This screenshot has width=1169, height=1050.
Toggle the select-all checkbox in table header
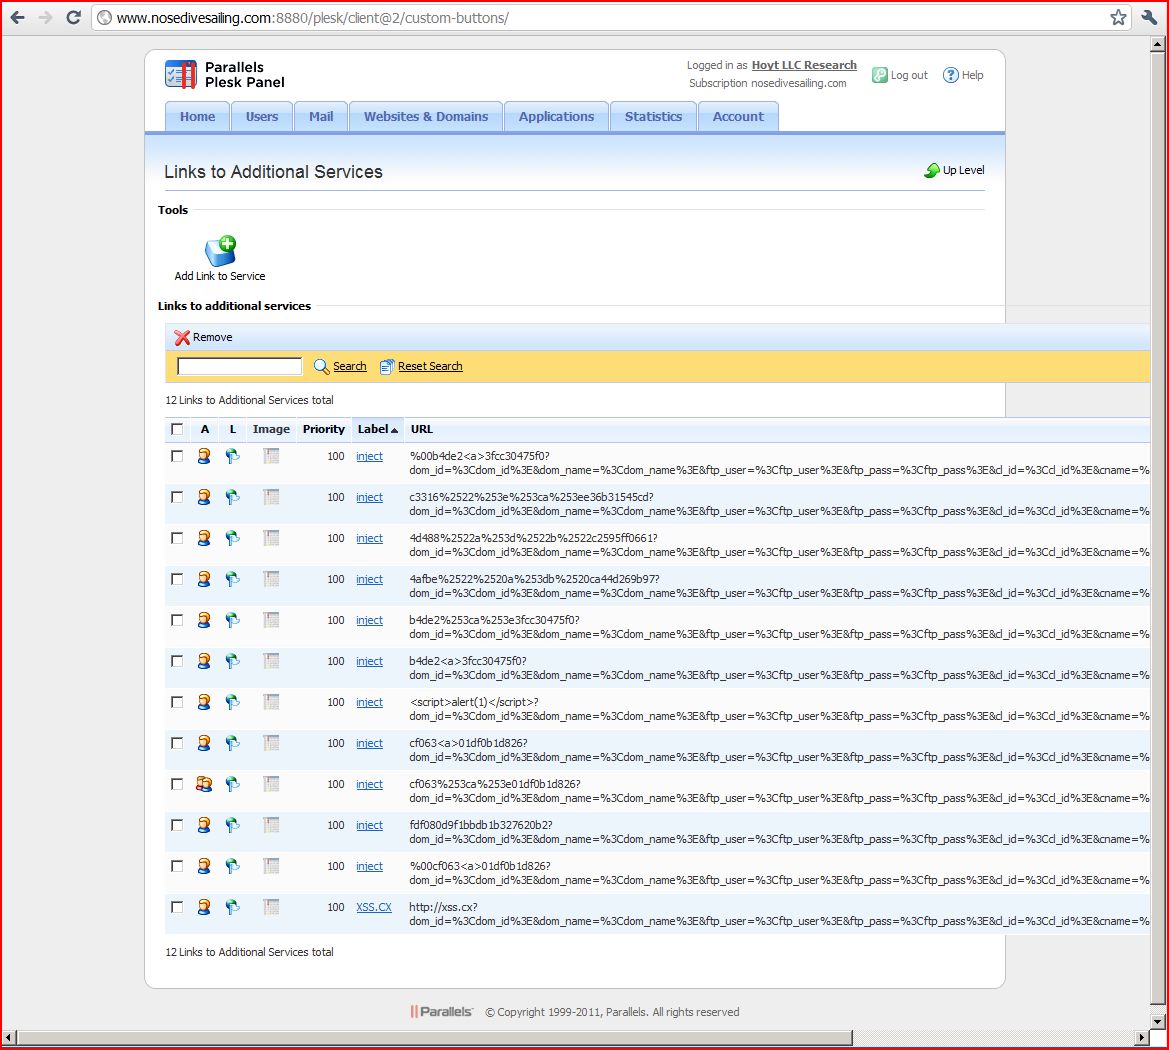(177, 429)
